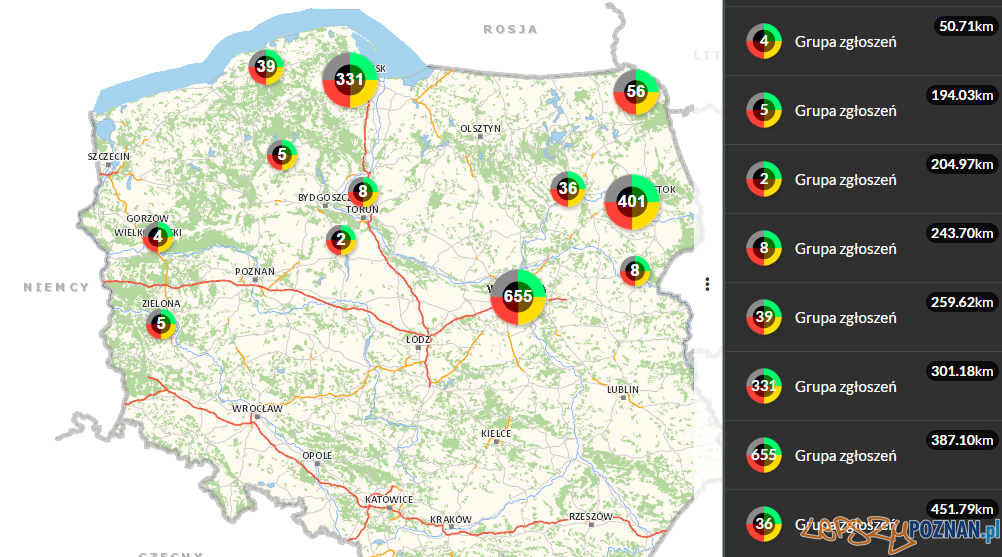
Task: Click list icon with number 36
Action: pos(764,524)
